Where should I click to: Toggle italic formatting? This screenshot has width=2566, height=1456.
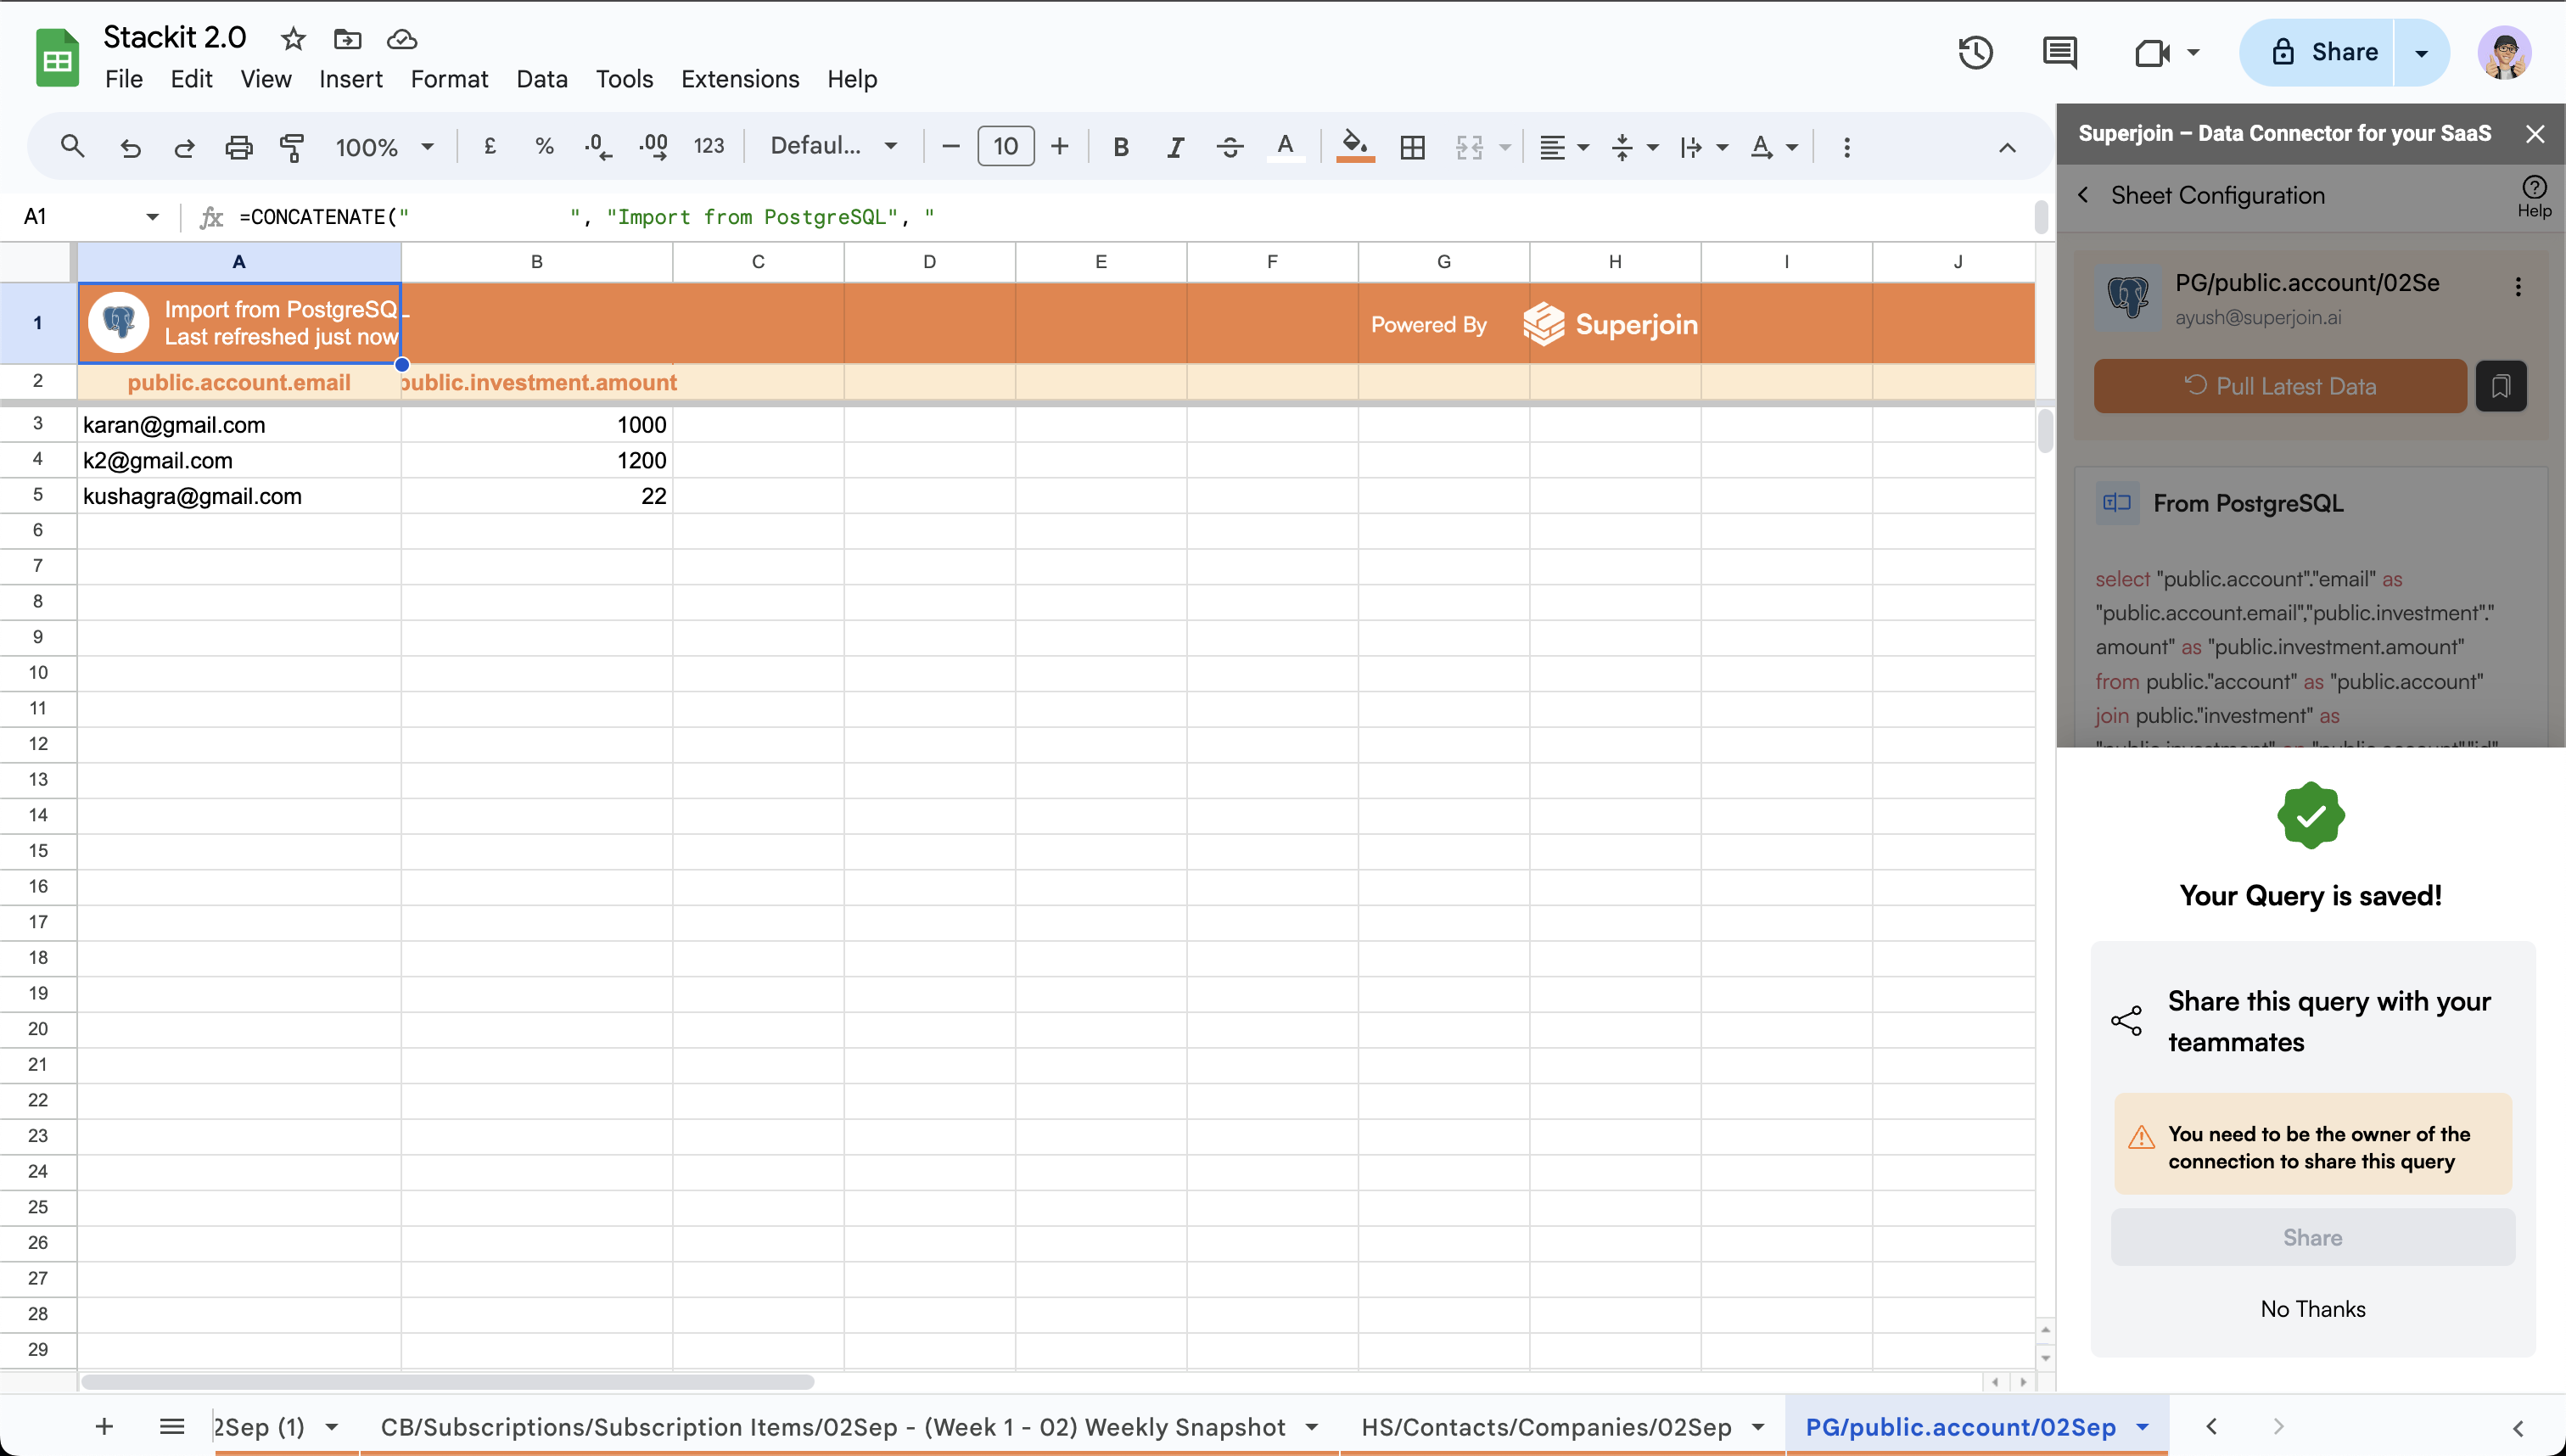[1175, 147]
